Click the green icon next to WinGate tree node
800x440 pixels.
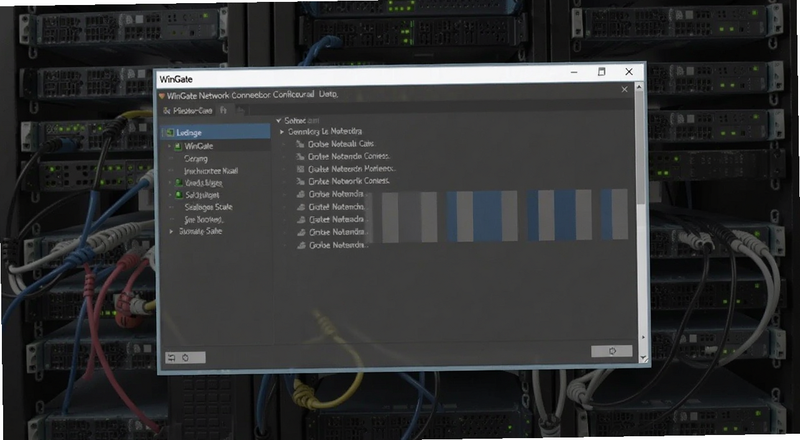point(178,146)
